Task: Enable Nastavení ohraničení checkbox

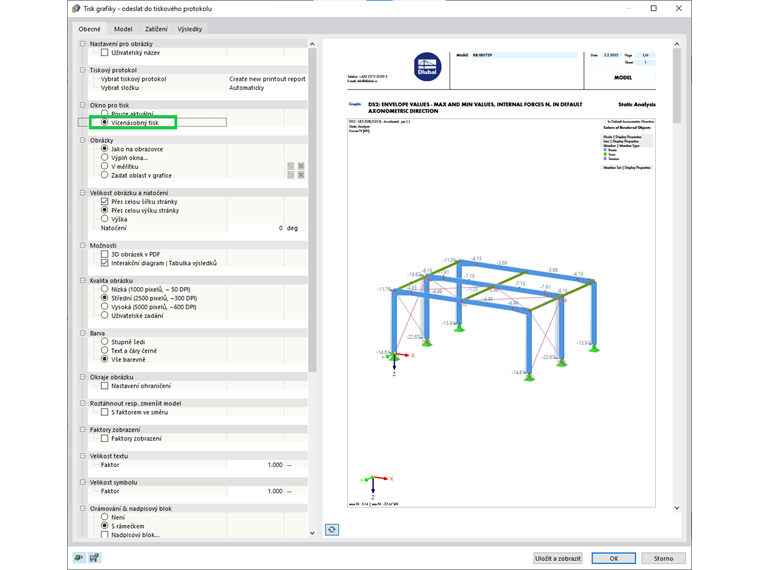Action: (104, 385)
